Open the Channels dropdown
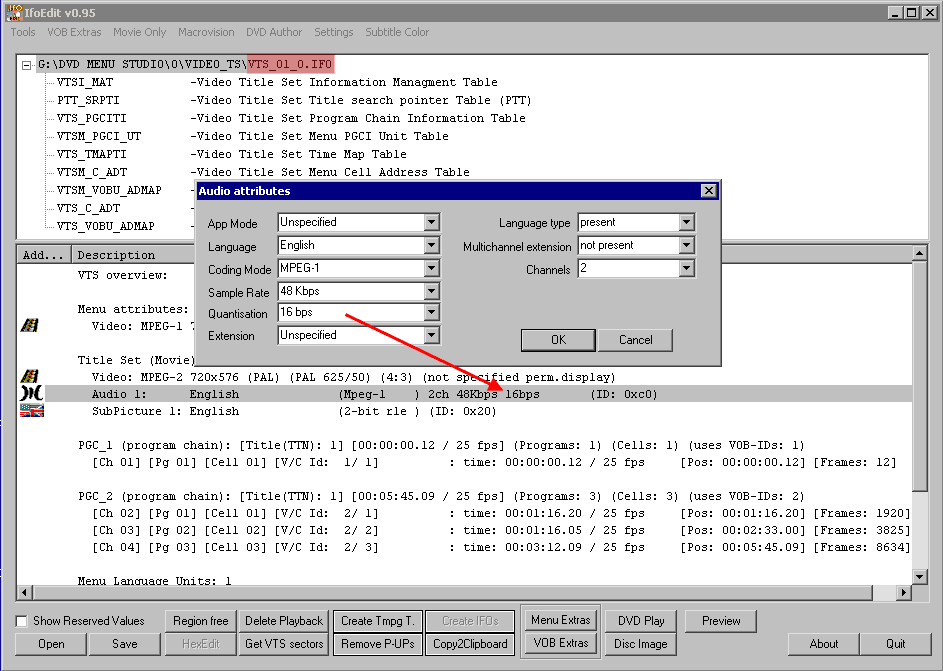 686,268
